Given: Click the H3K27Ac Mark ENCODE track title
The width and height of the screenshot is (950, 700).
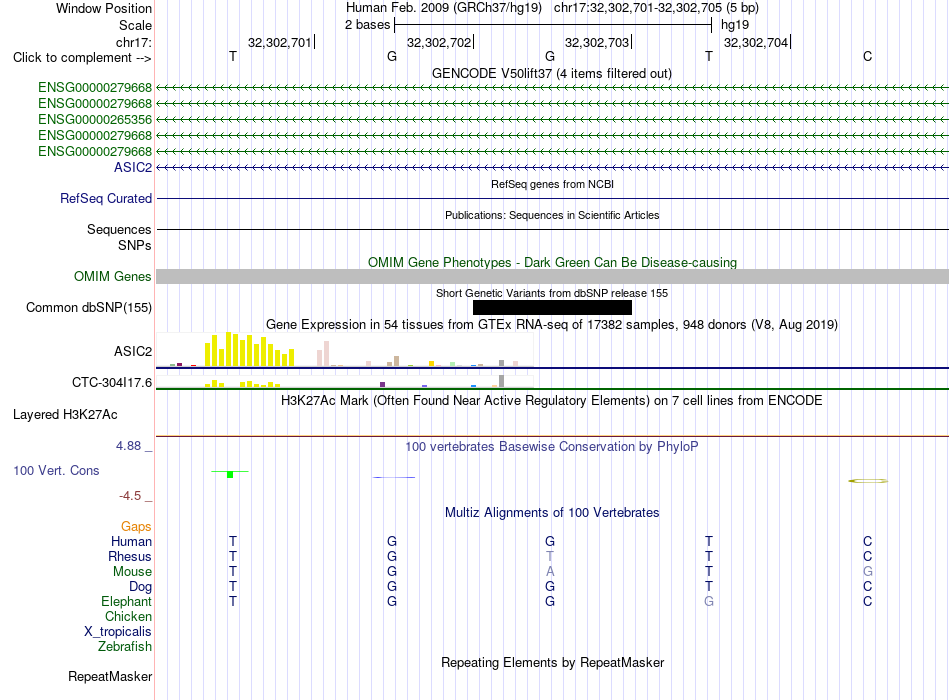Looking at the screenshot, I should click(x=552, y=401).
